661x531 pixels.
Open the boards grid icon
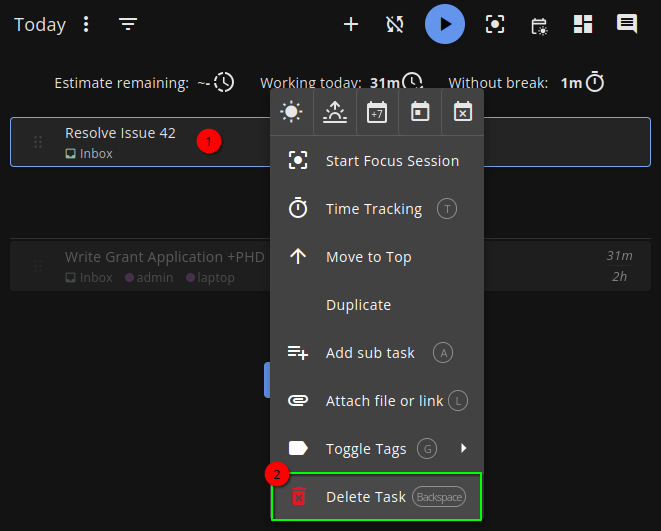(583, 24)
